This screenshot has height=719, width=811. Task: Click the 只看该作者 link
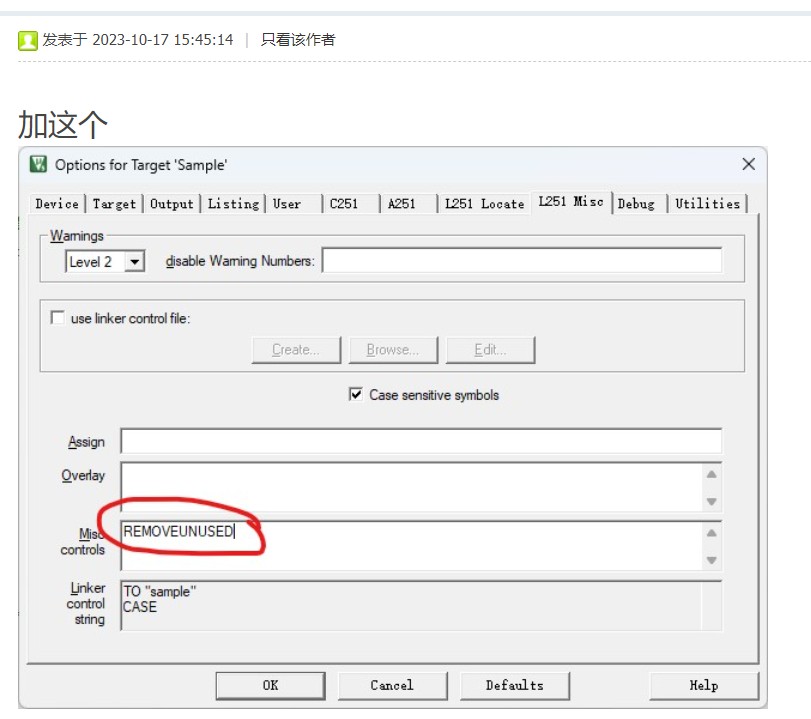pos(298,40)
